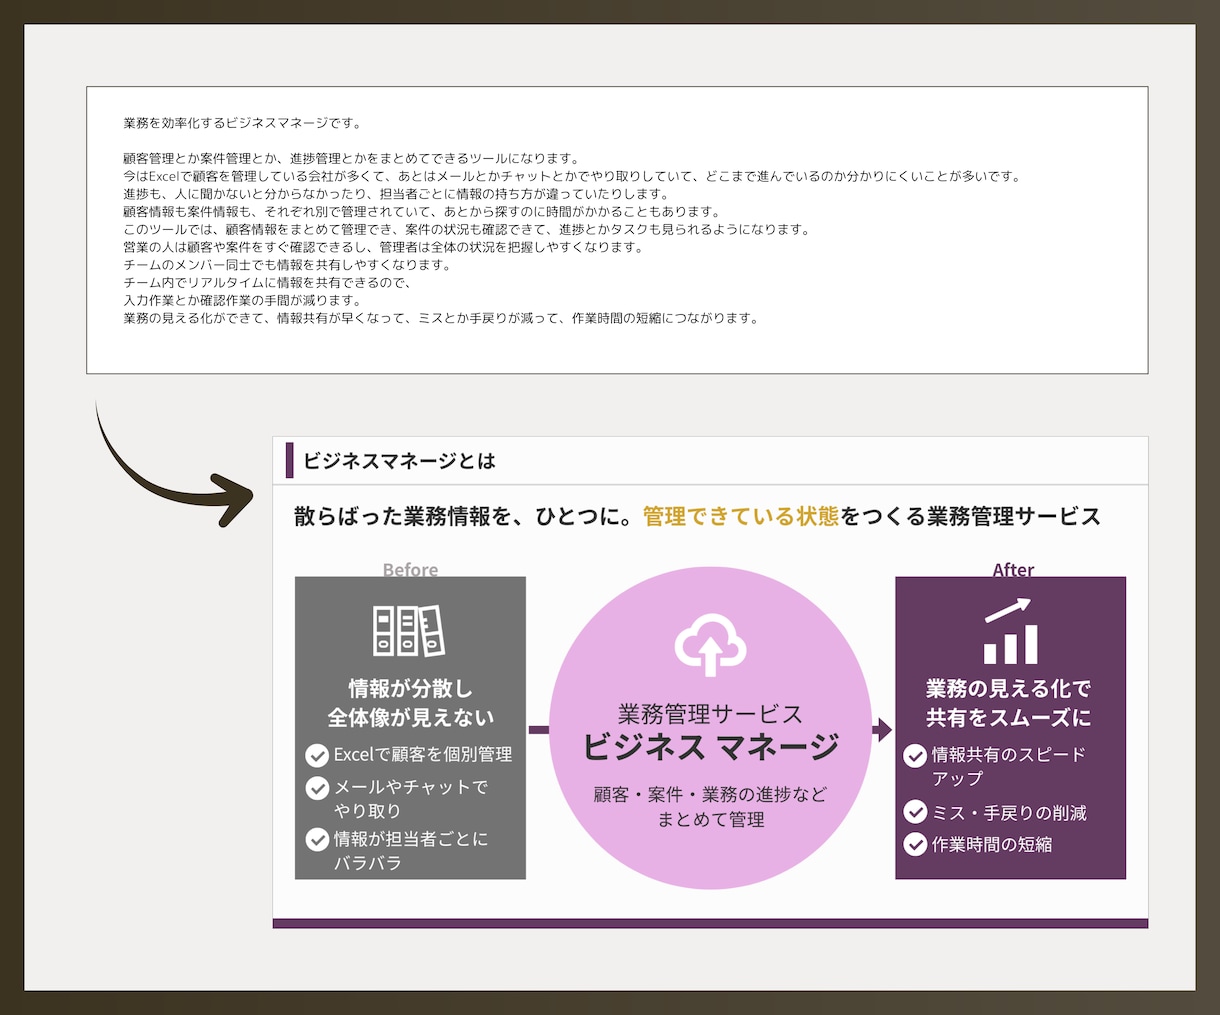Click the text ミス・手戻りの削減
The width and height of the screenshot is (1220, 1015).
point(1009,813)
